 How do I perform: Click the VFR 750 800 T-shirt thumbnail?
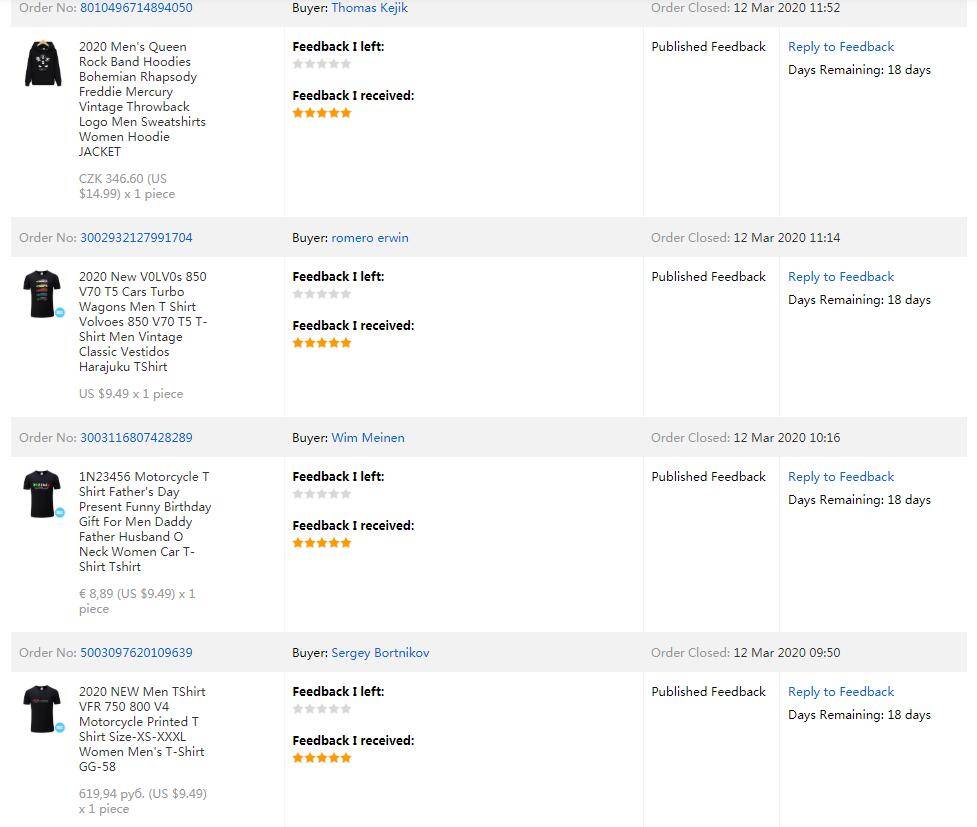(x=42, y=708)
